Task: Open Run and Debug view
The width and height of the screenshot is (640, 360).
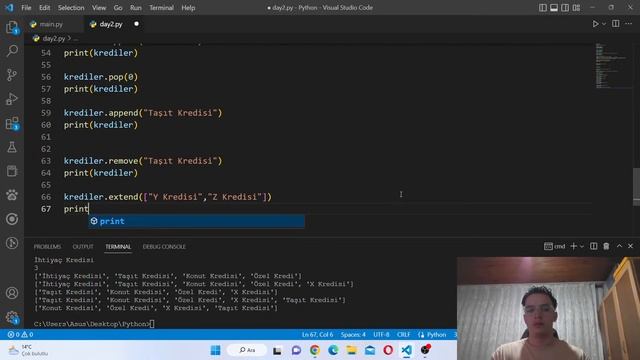Action: [x=12, y=99]
